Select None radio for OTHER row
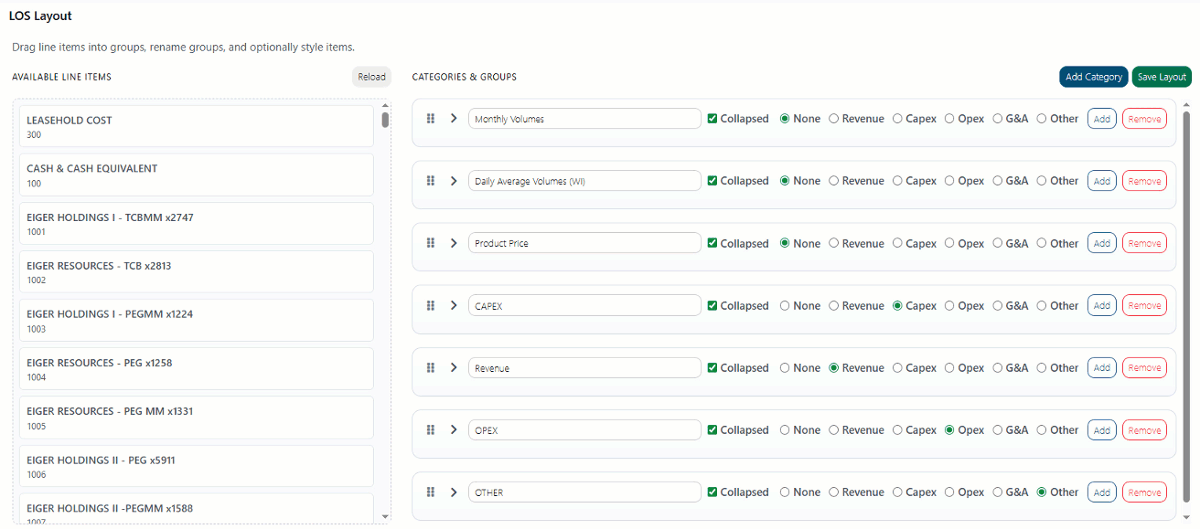The height and width of the screenshot is (529, 1200). 785,492
